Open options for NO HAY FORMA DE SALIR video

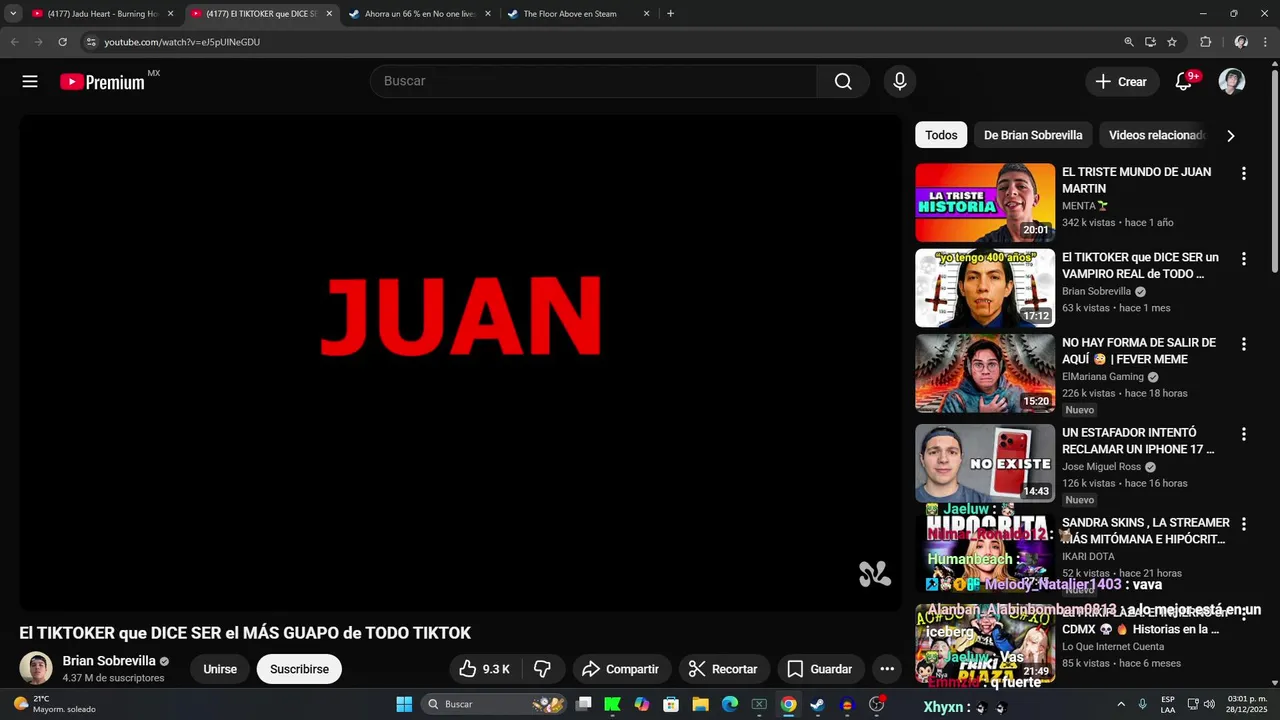(1244, 344)
